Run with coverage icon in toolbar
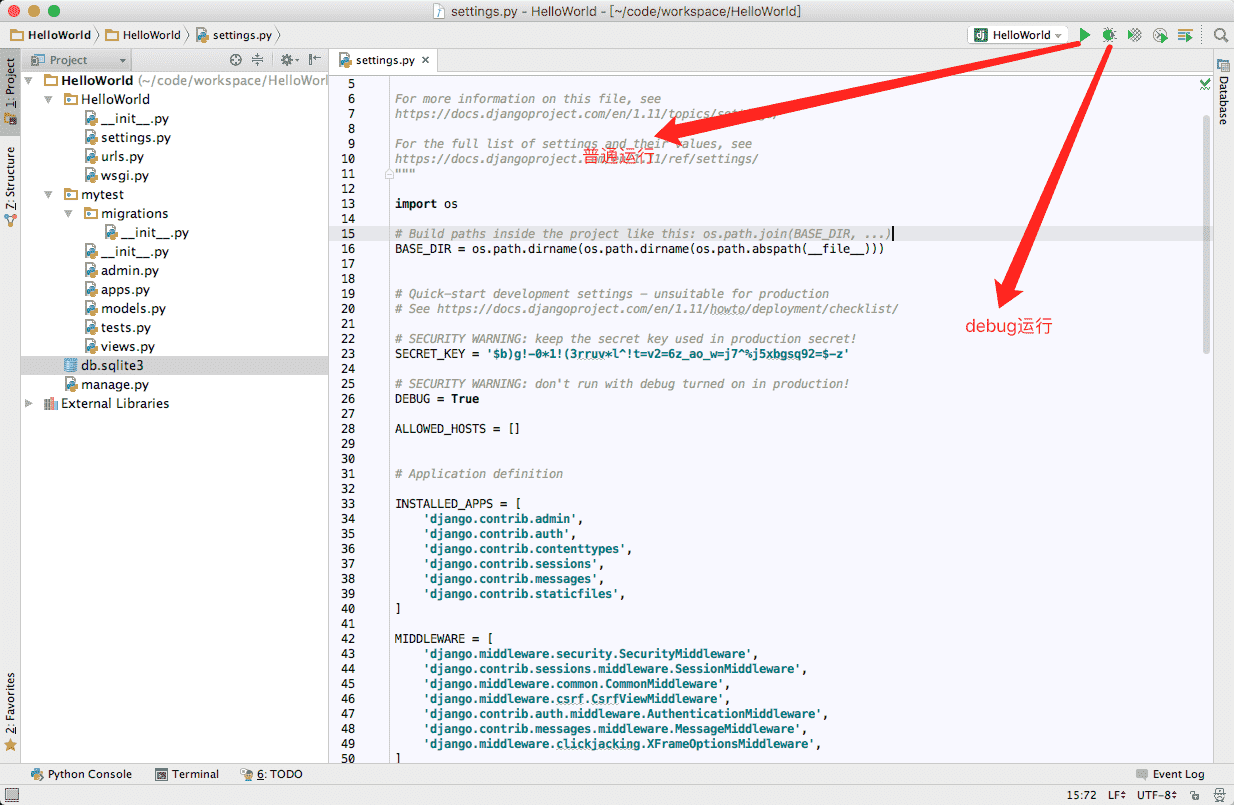Image resolution: width=1234 pixels, height=805 pixels. pyautogui.click(x=1135, y=35)
